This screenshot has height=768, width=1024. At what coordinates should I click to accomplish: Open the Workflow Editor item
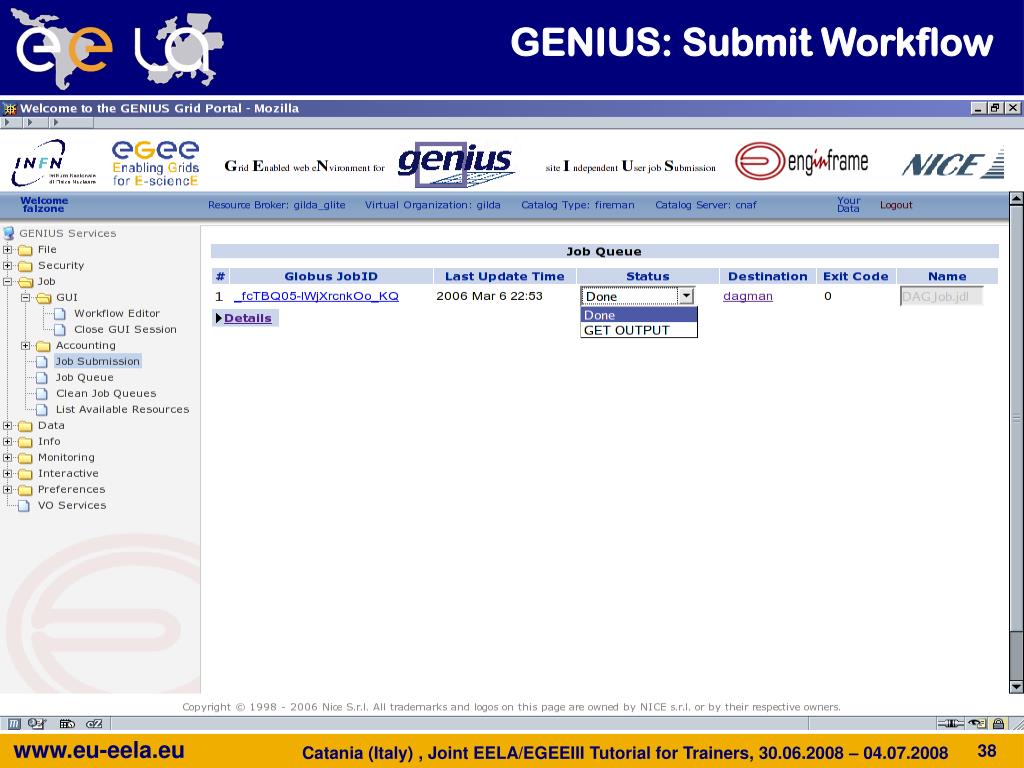click(x=117, y=313)
